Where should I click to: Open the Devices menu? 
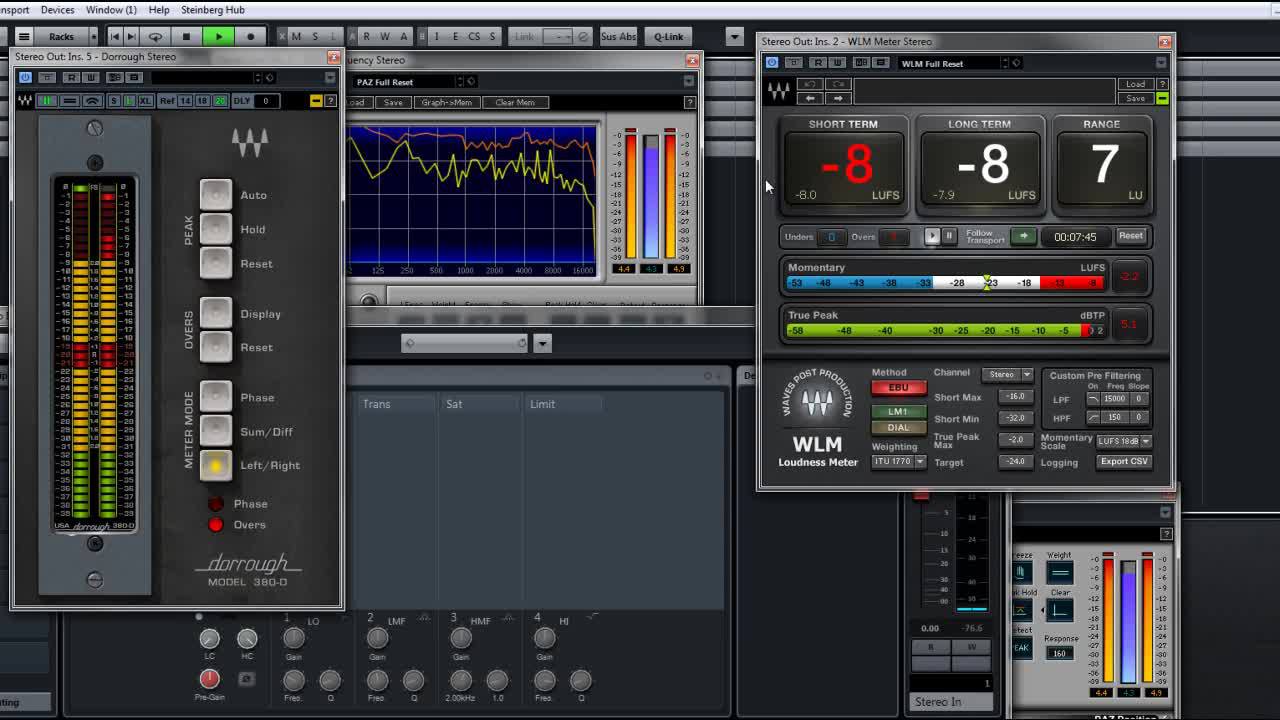[x=57, y=9]
